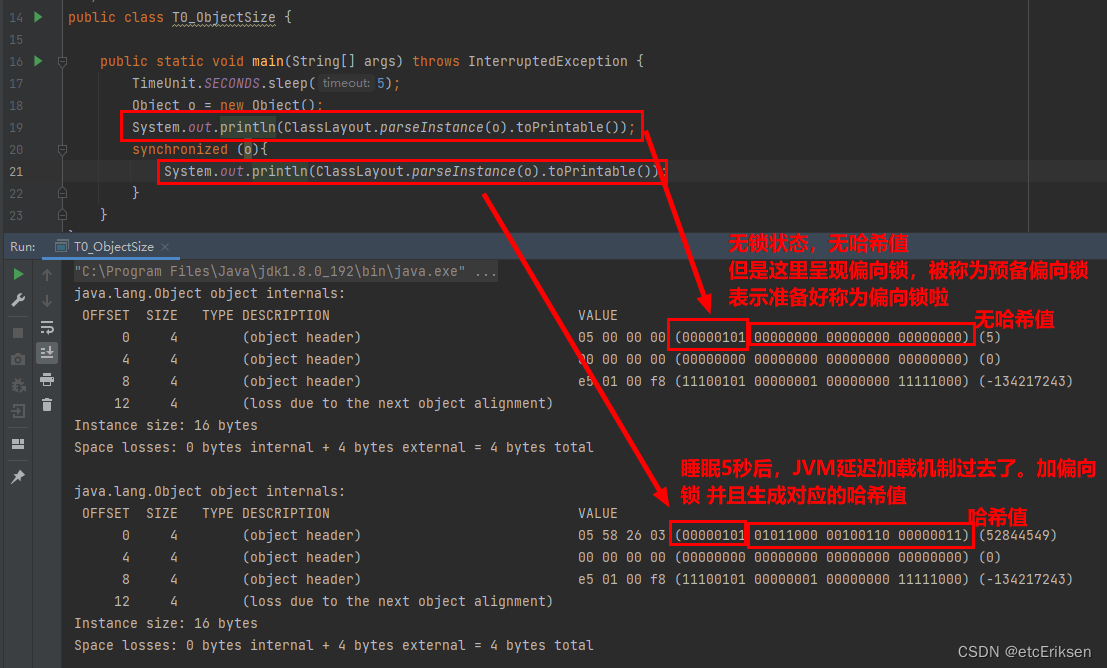Image resolution: width=1107 pixels, height=668 pixels.
Task: Click the word SECONDS on line 17
Action: pyautogui.click(x=232, y=83)
